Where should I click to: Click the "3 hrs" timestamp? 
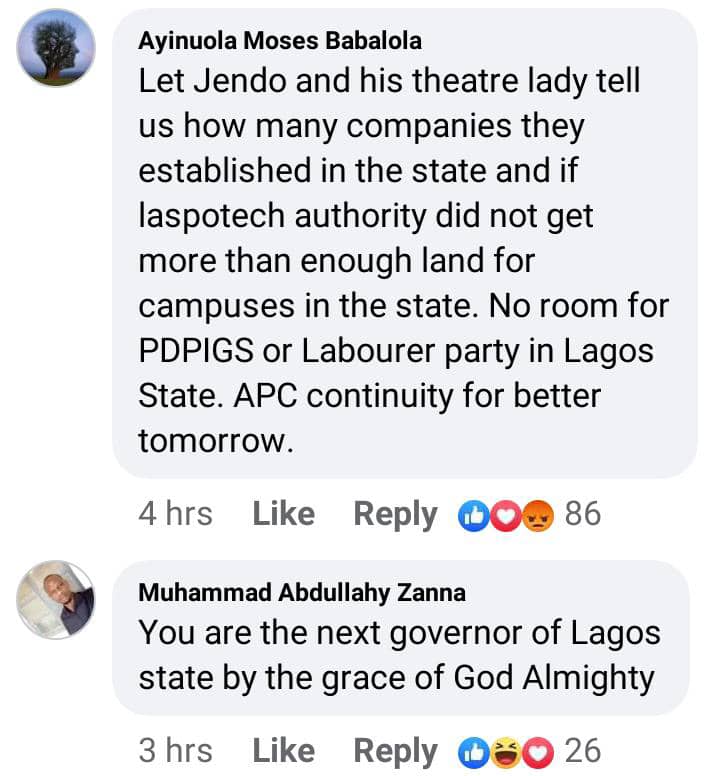click(176, 751)
